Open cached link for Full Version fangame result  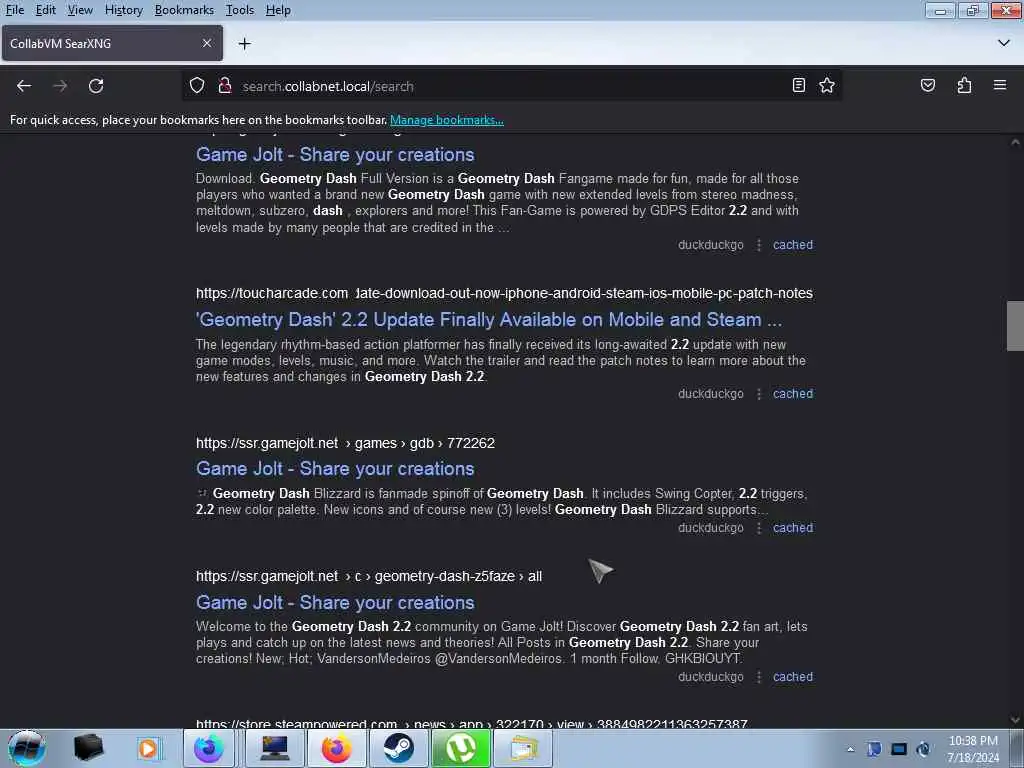pos(793,245)
